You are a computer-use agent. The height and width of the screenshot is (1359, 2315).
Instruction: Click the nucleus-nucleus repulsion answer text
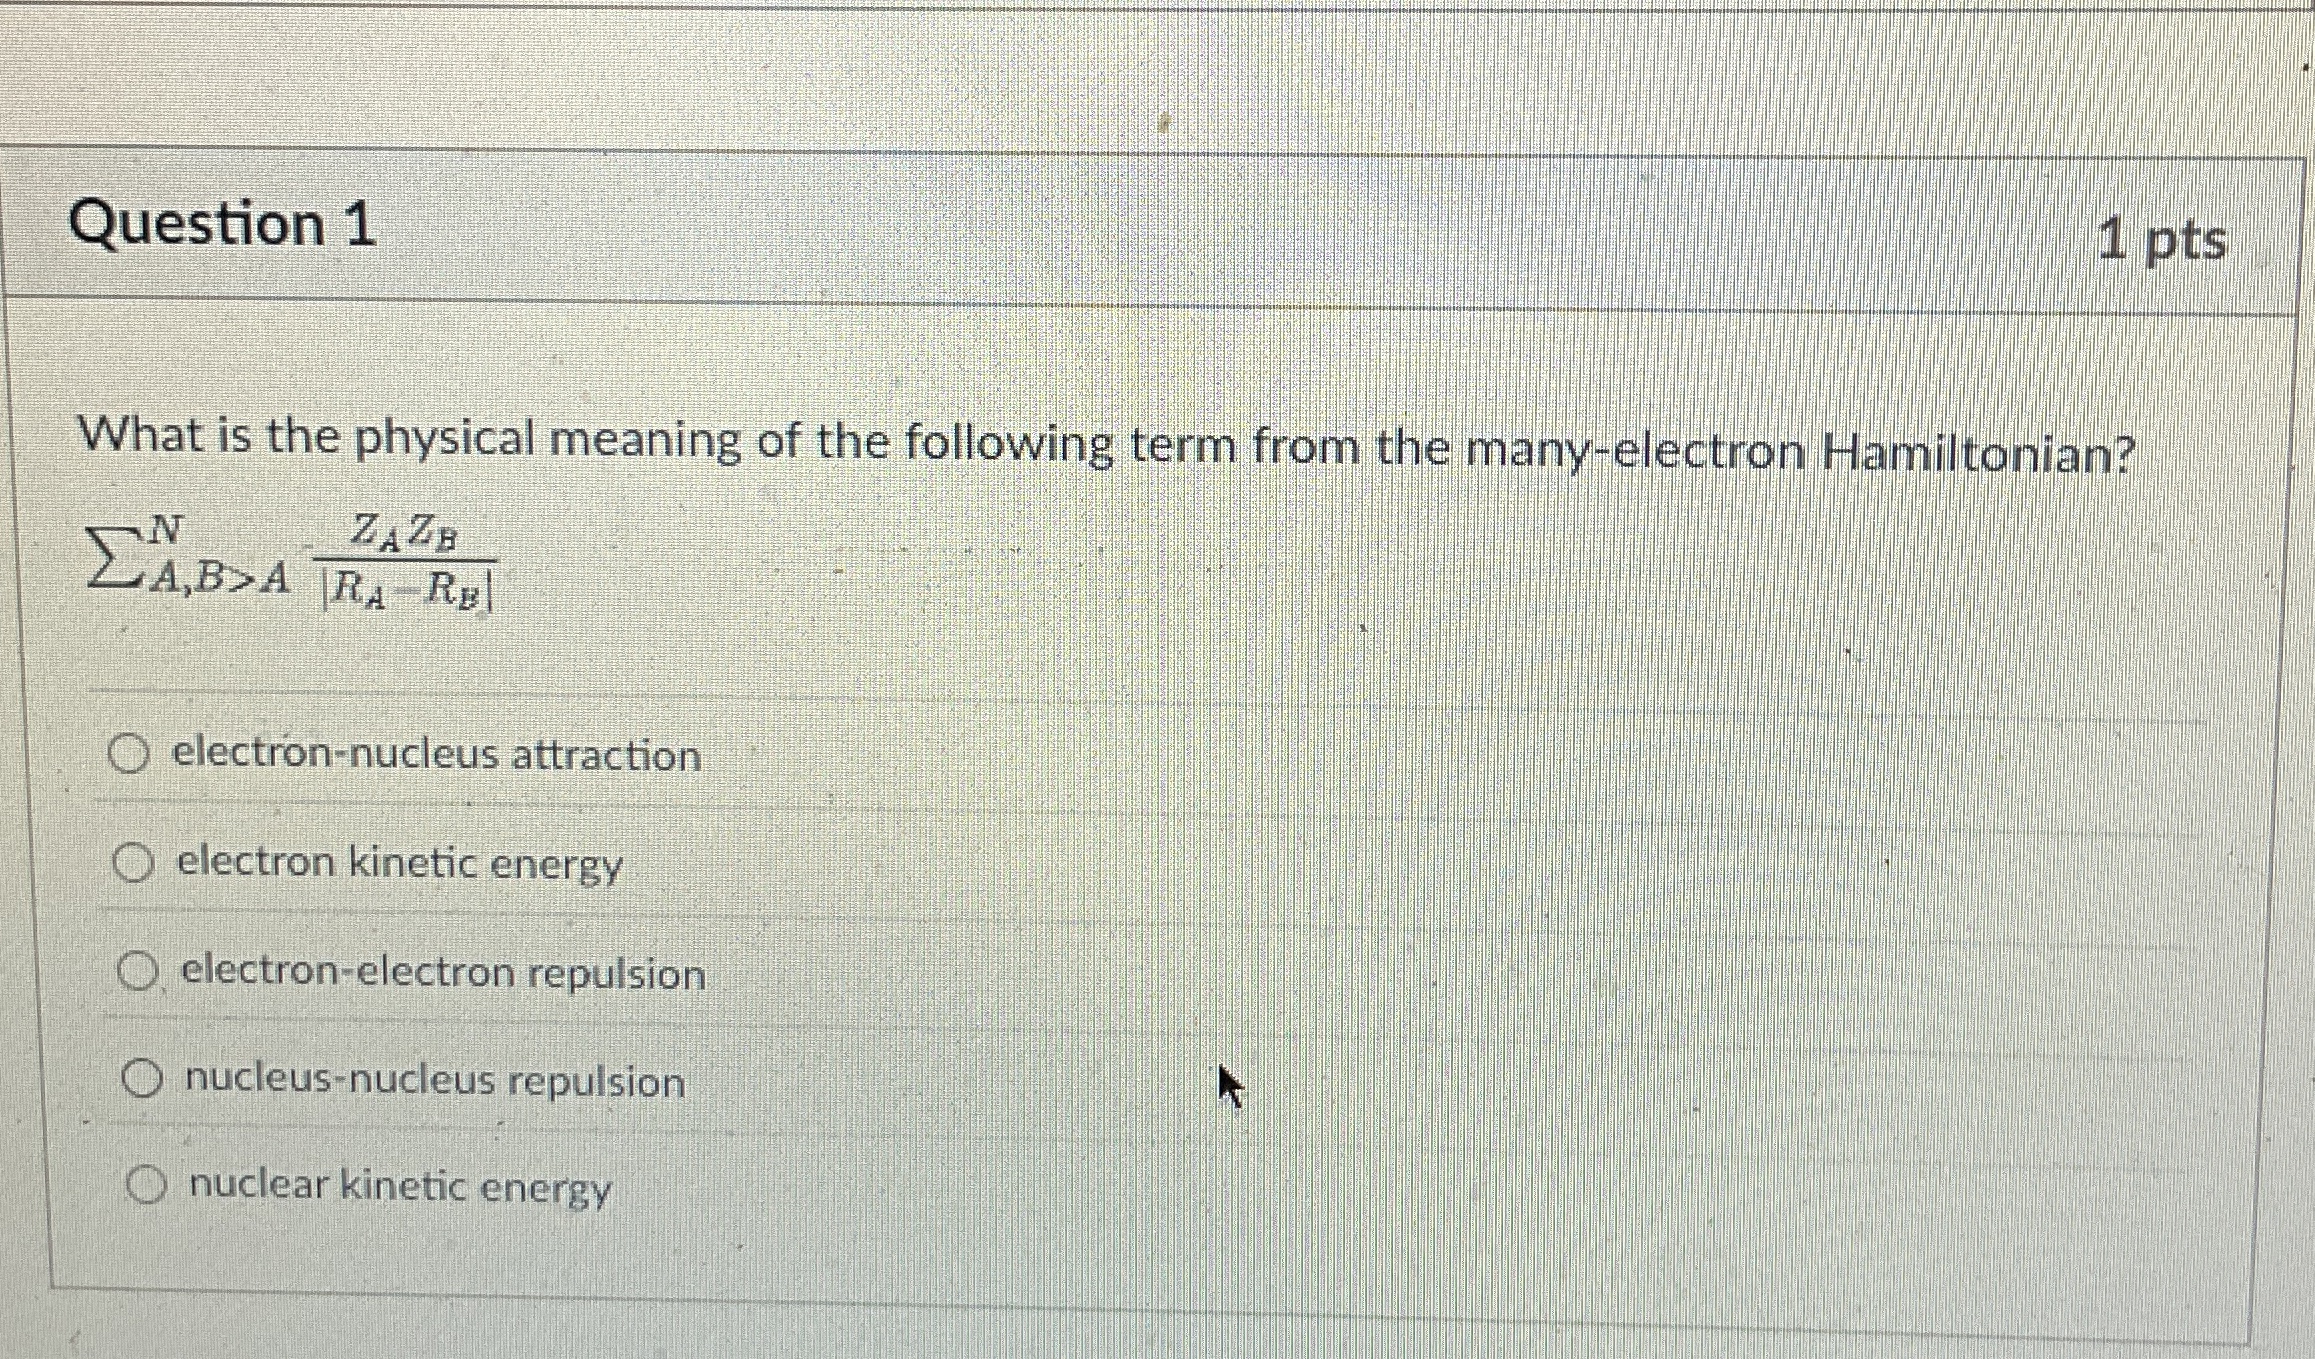point(433,1082)
